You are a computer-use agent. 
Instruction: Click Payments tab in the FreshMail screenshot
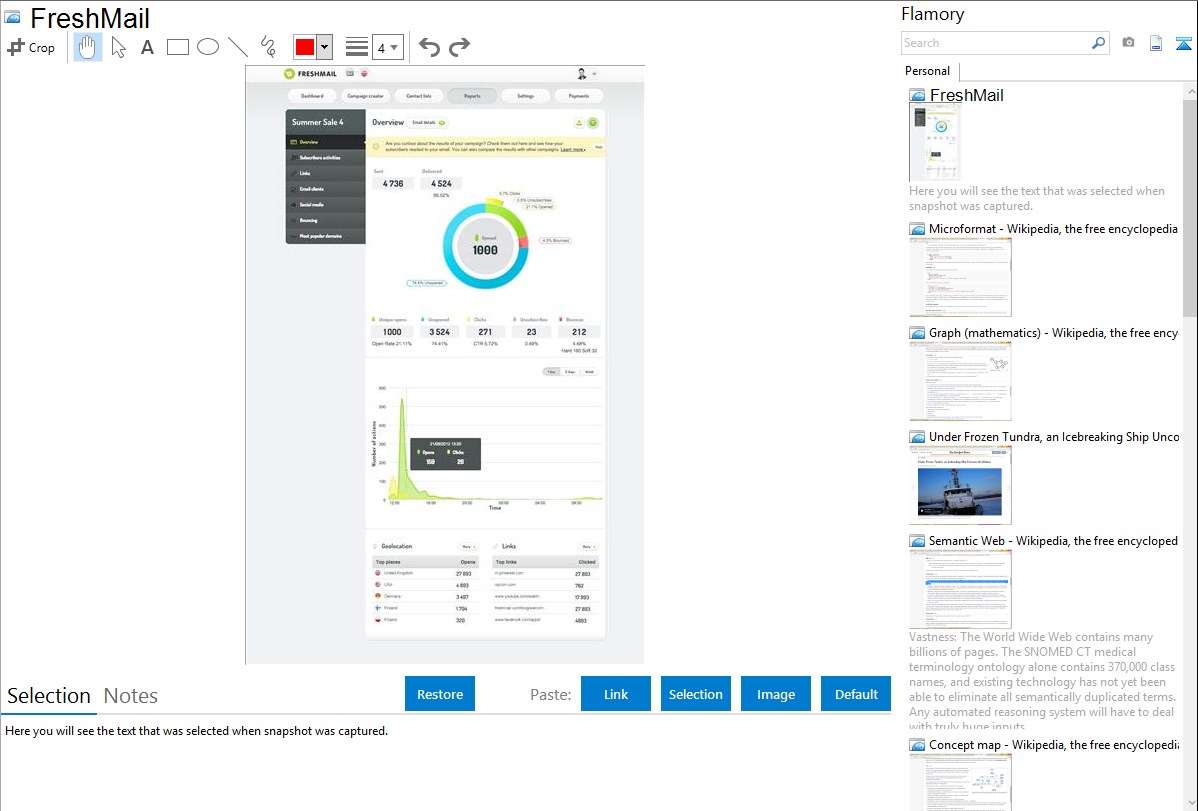[x=579, y=96]
